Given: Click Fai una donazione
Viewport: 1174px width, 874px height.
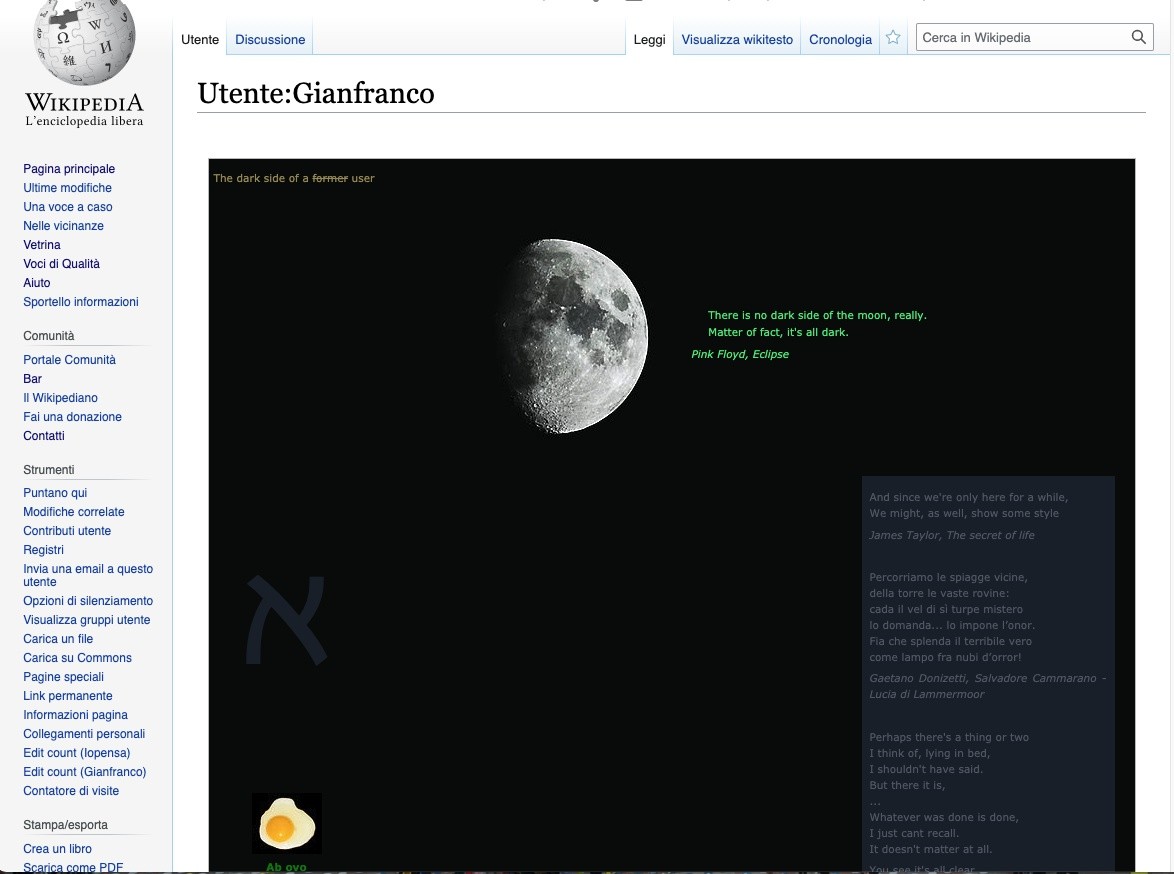Looking at the screenshot, I should pos(73,416).
